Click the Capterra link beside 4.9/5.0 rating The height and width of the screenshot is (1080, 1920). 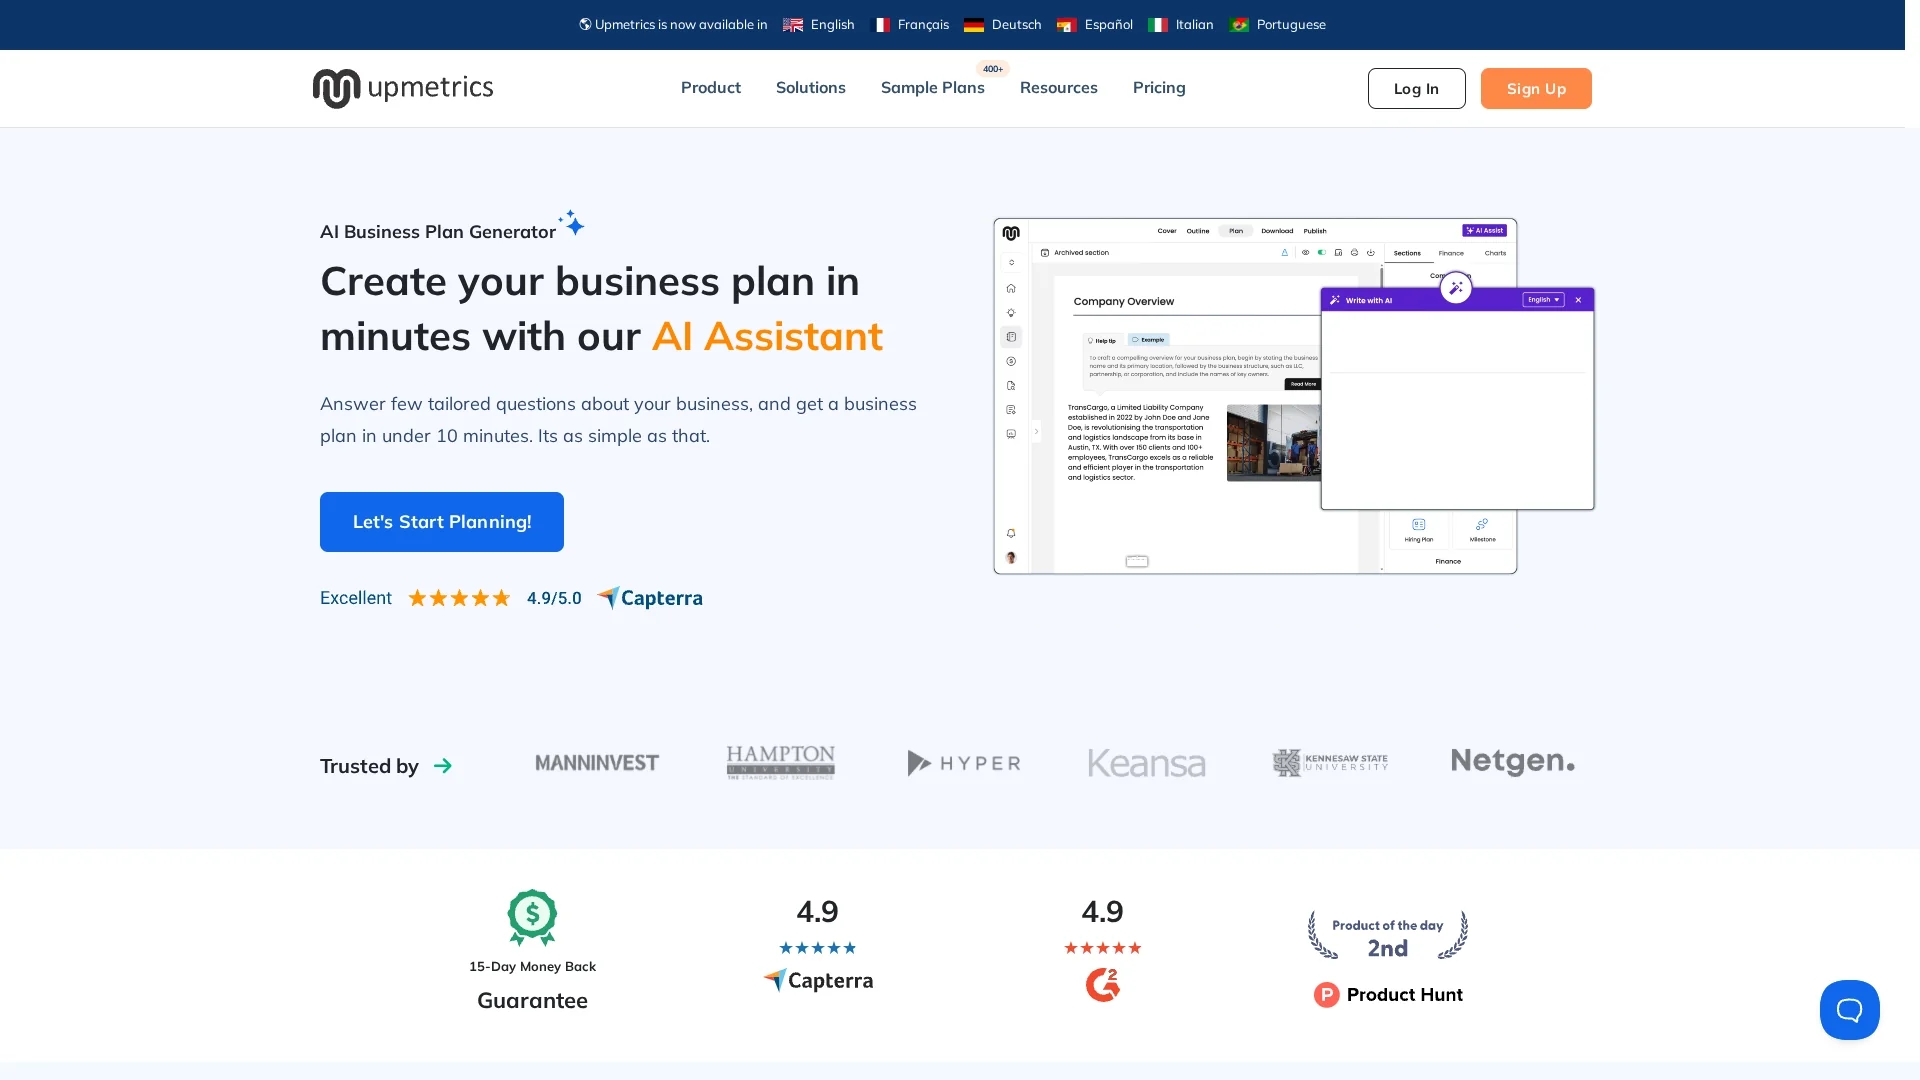tap(650, 598)
